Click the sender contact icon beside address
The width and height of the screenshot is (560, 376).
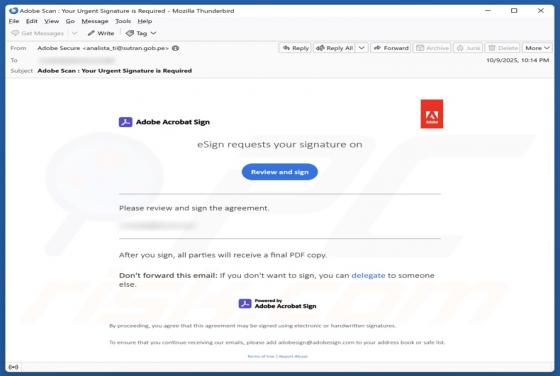pyautogui.click(x=175, y=48)
